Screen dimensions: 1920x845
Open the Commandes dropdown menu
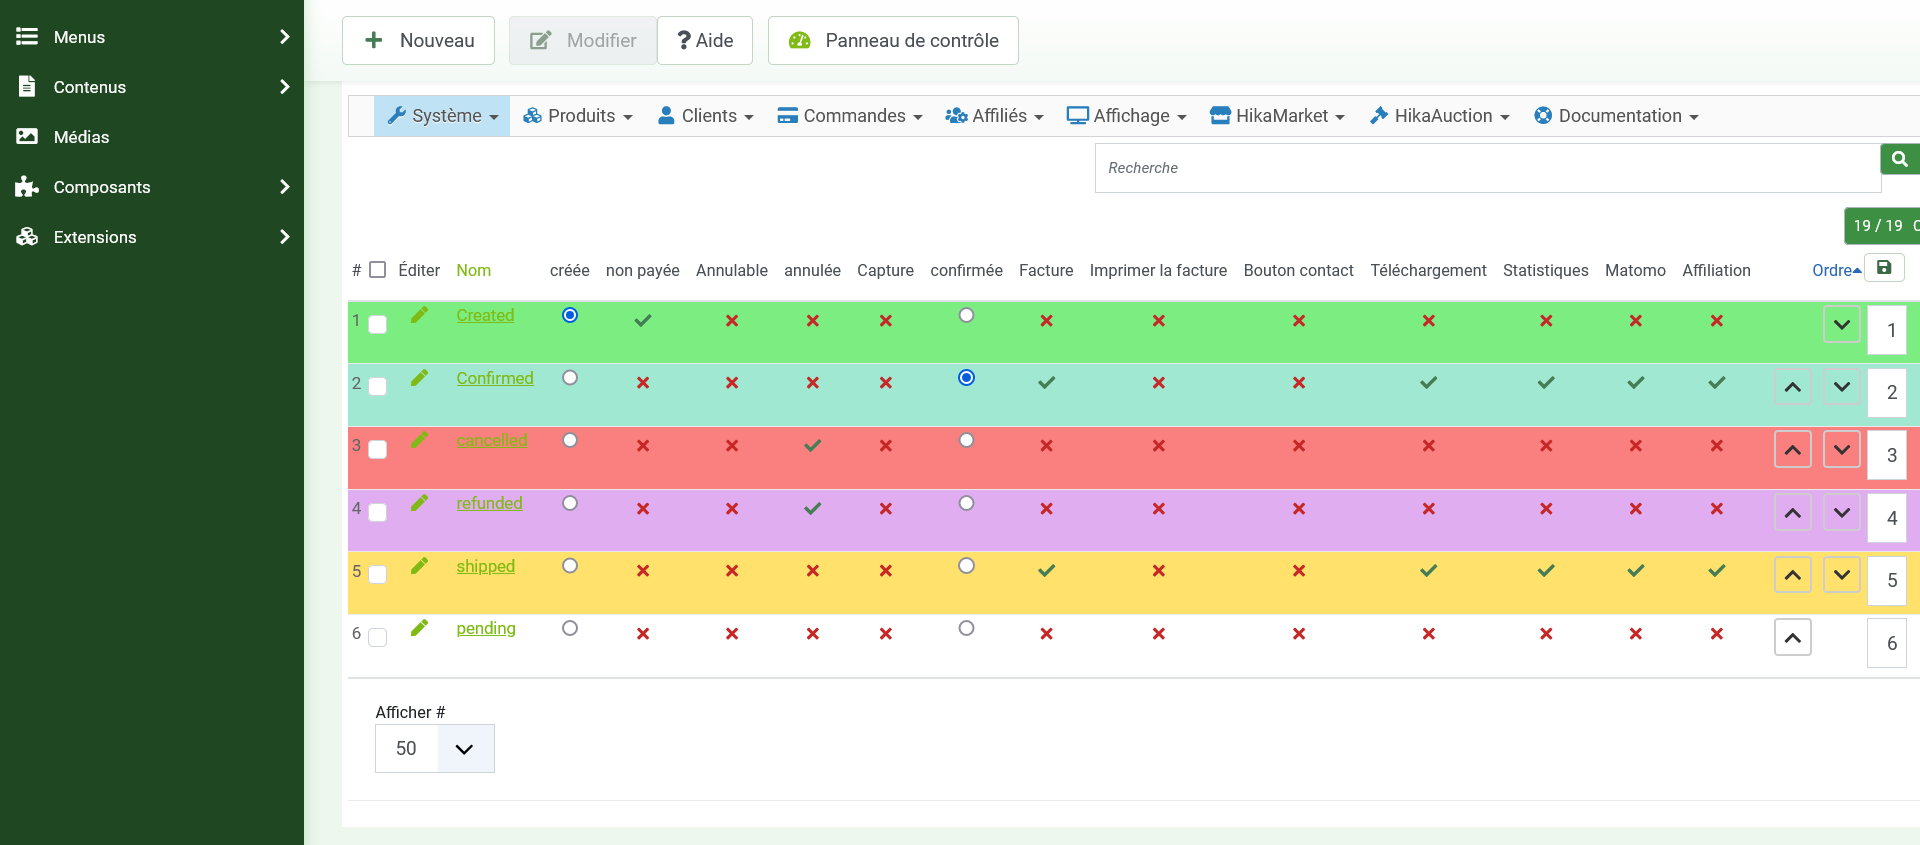point(850,116)
